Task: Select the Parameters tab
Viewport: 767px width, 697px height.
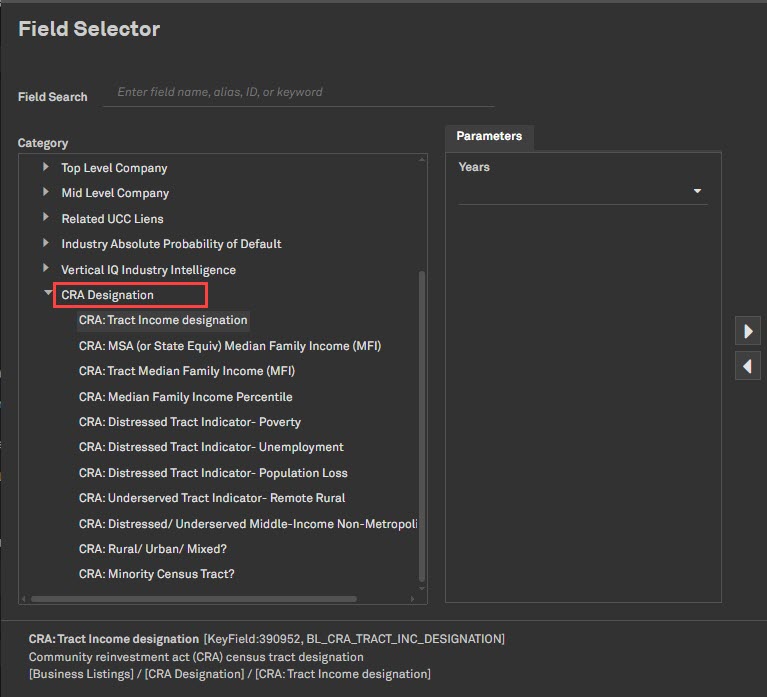Action: [489, 137]
